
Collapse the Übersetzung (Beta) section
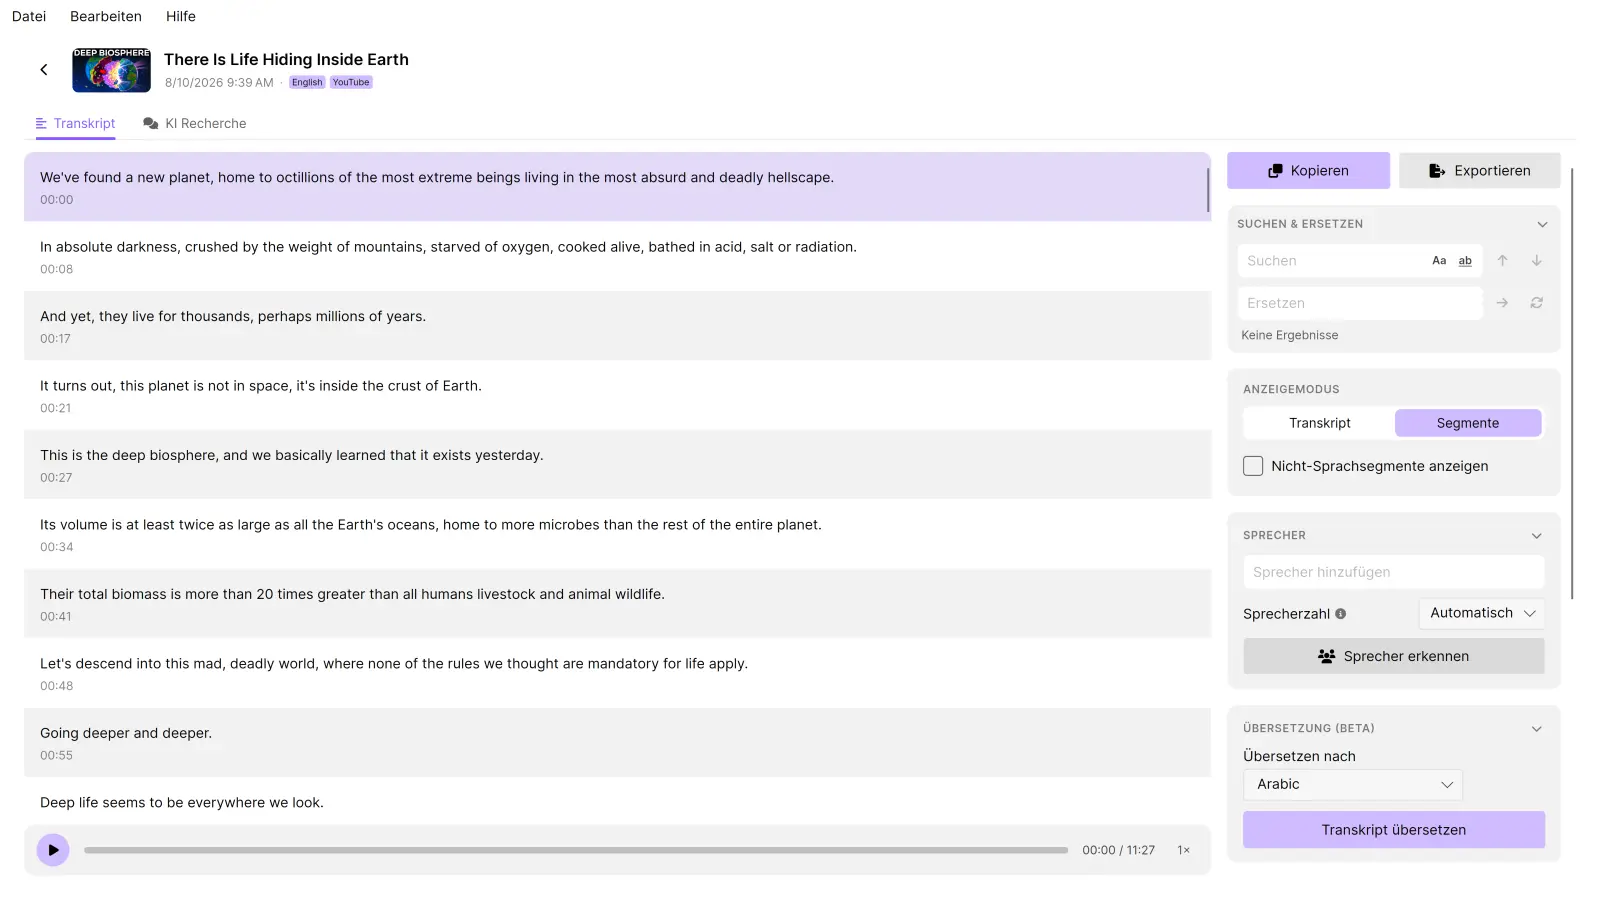[1537, 729]
